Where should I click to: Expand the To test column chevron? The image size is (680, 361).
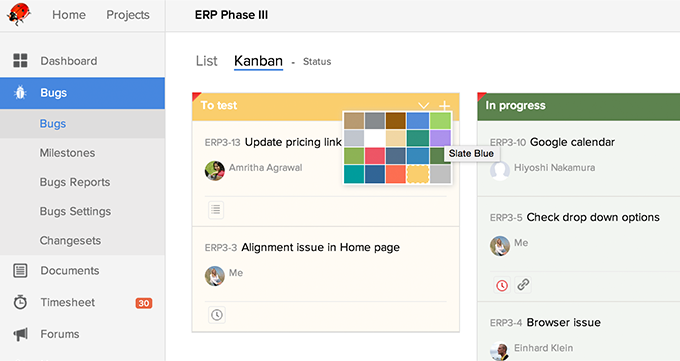[424, 105]
